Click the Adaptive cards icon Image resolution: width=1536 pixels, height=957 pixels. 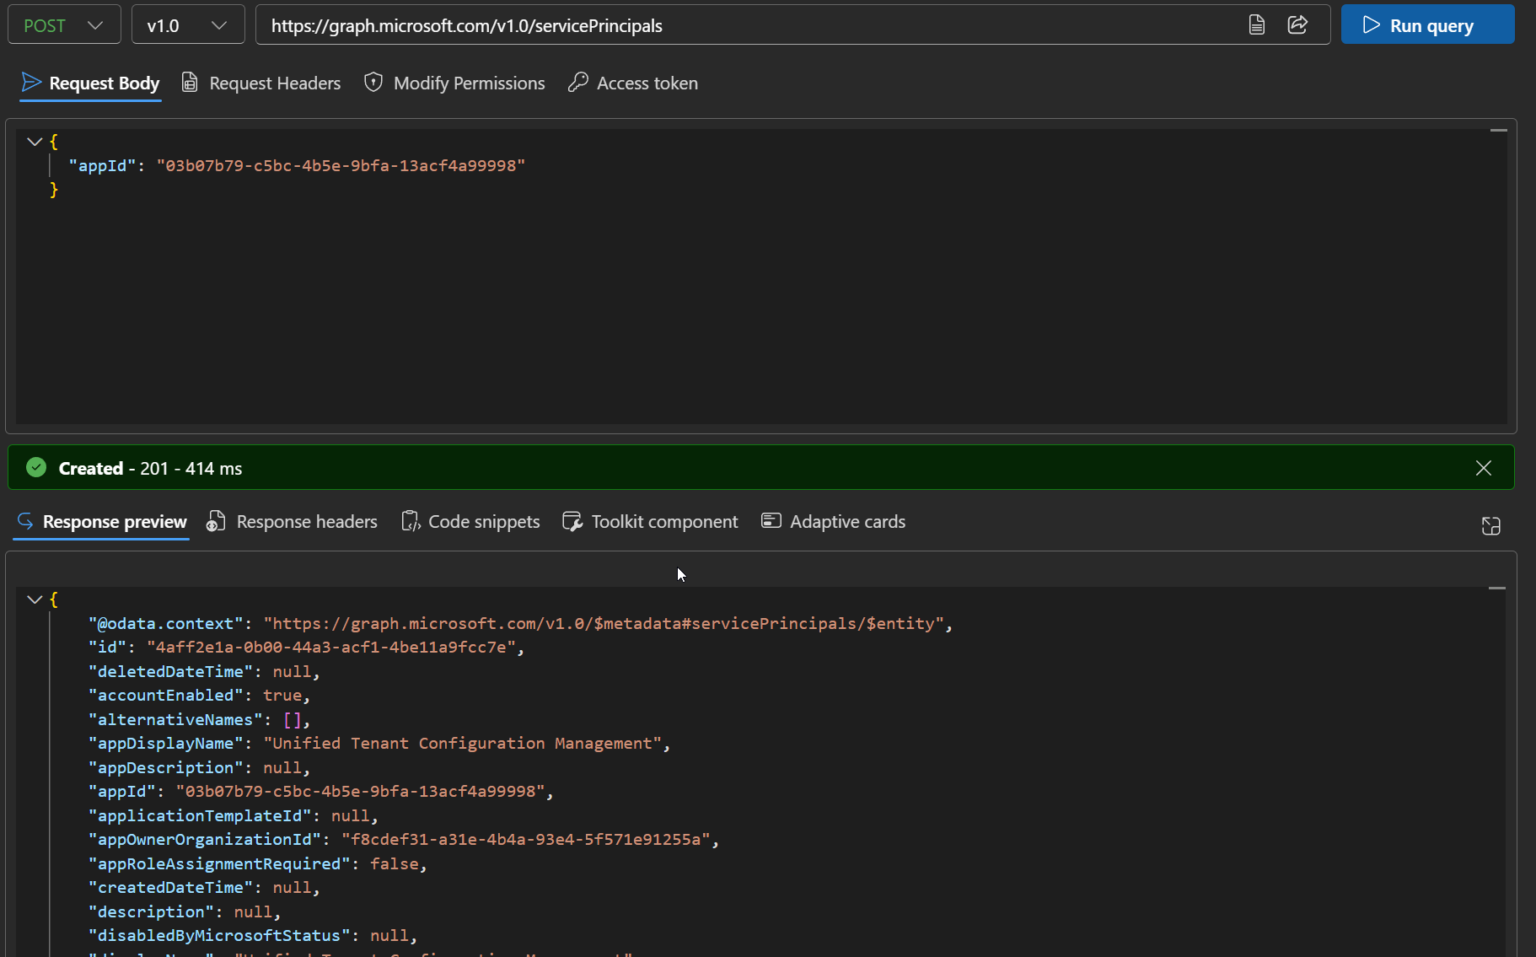point(771,521)
